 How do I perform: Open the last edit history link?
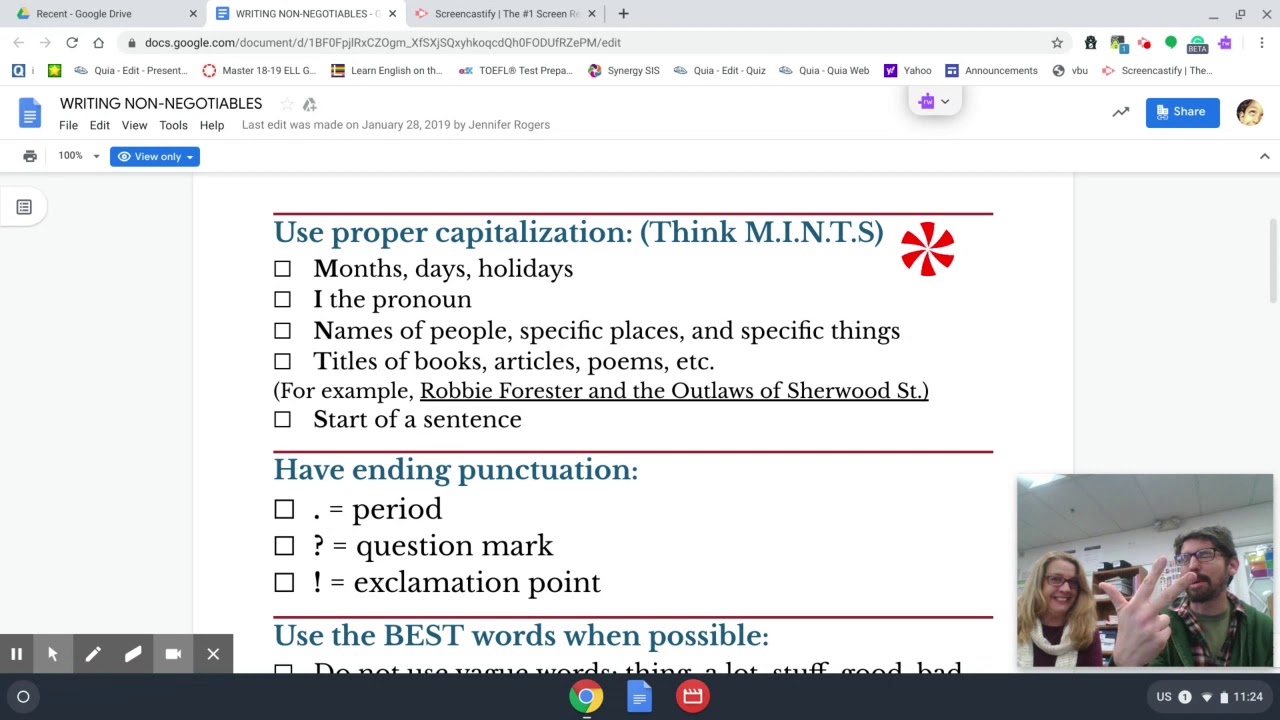396,125
